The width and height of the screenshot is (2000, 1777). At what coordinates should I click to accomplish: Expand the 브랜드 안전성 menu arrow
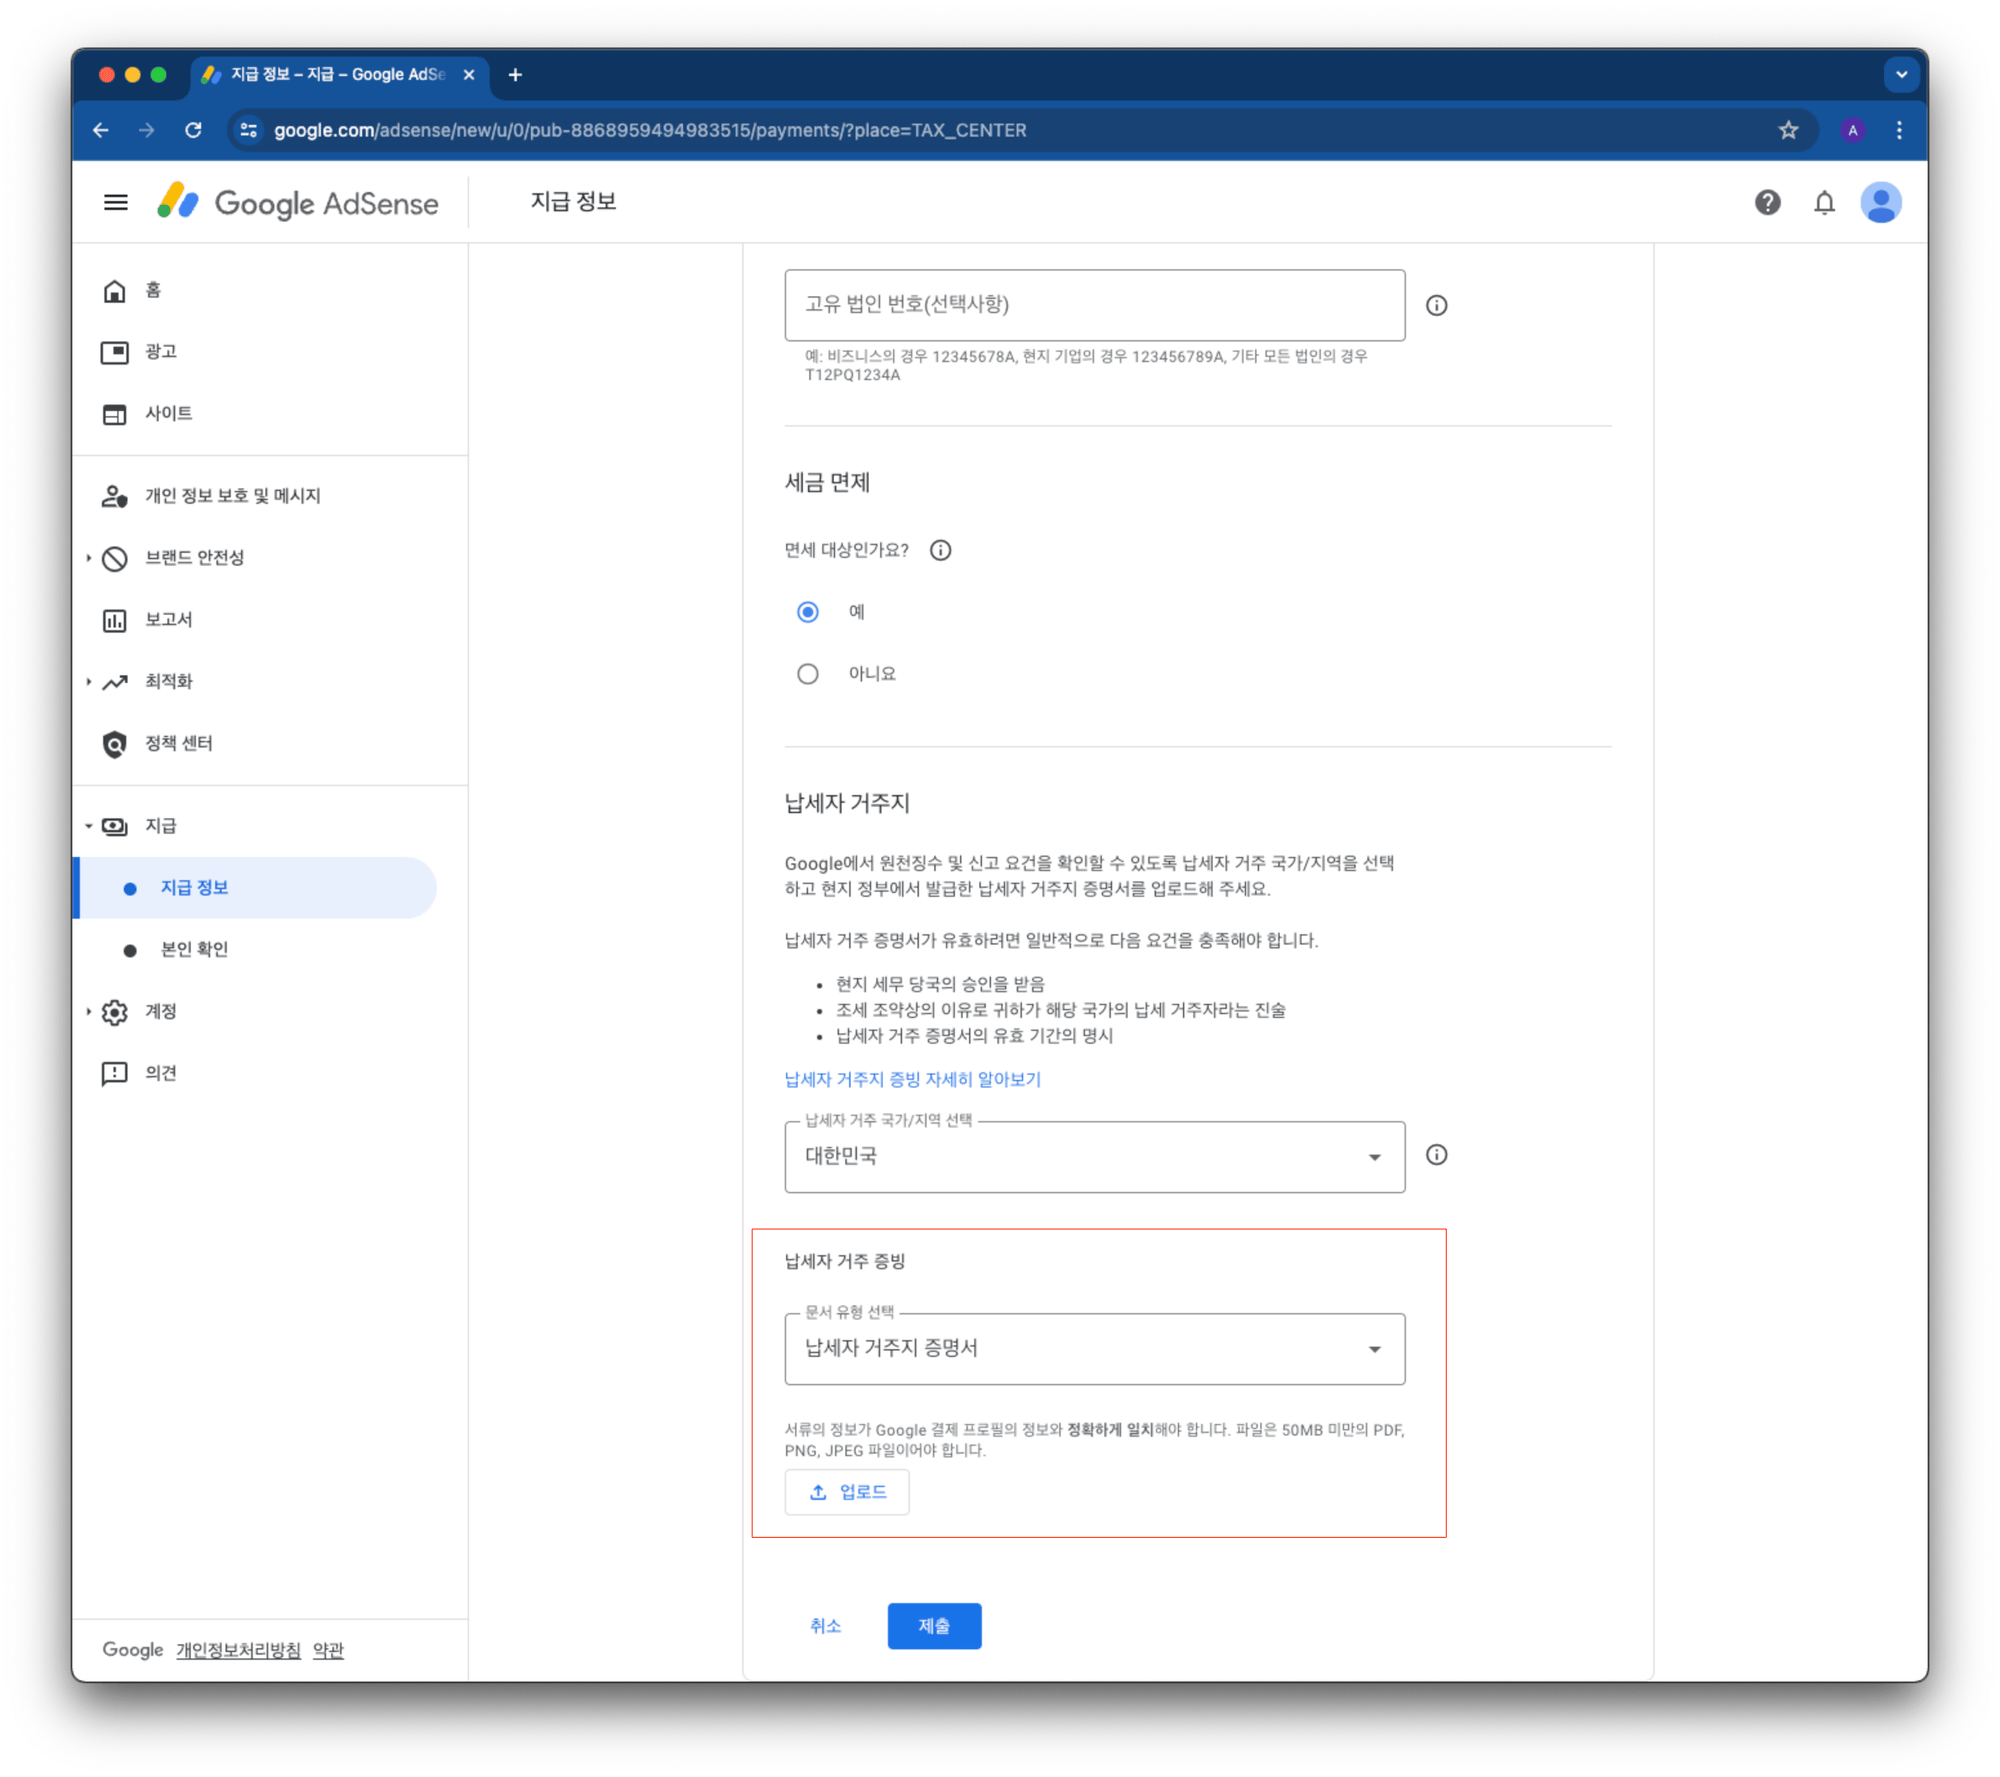point(89,558)
